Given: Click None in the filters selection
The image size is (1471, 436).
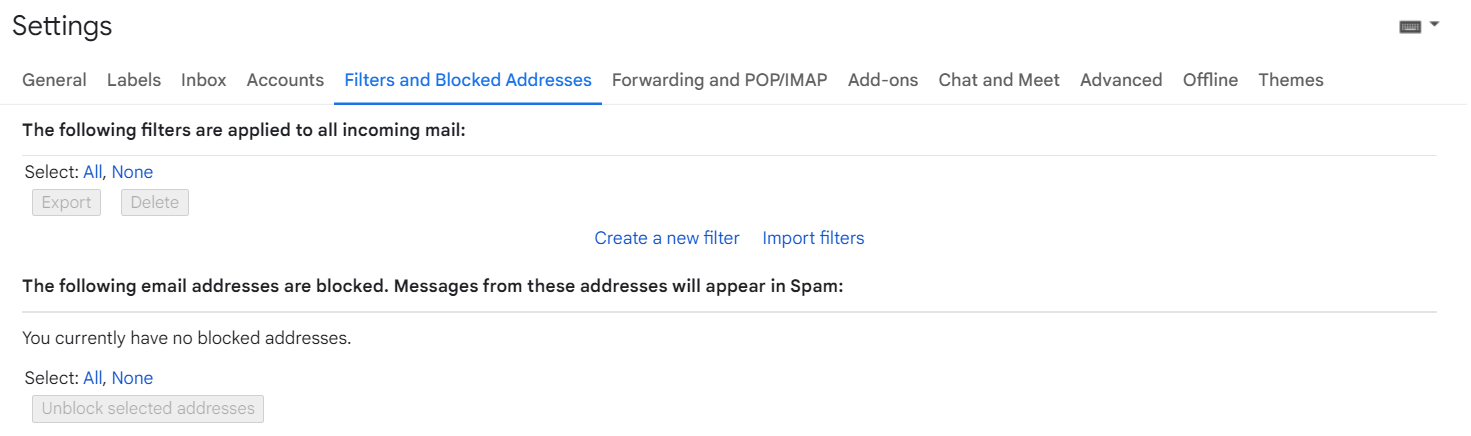Looking at the screenshot, I should [x=132, y=172].
